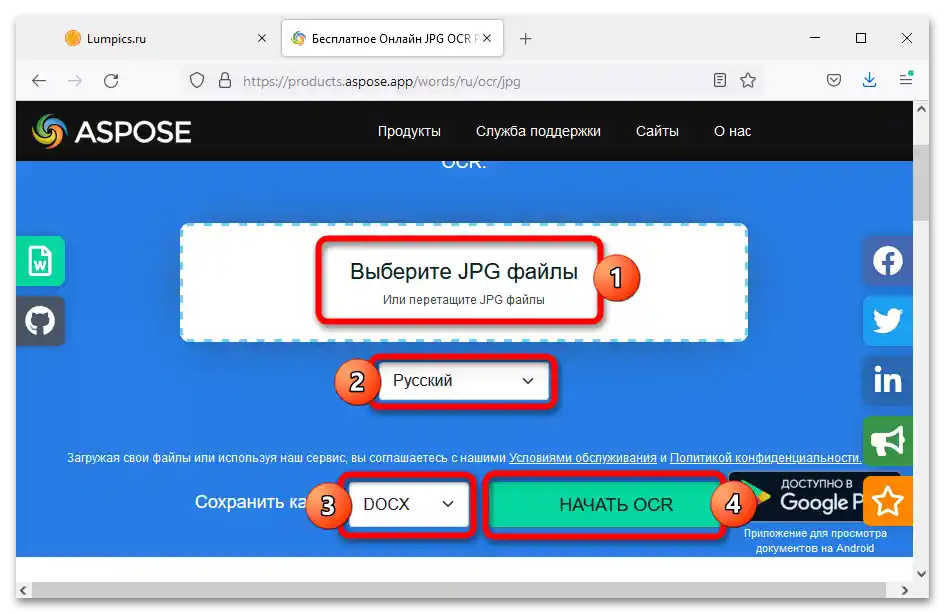Click the horizontal scrollbar right arrow

[x=904, y=591]
